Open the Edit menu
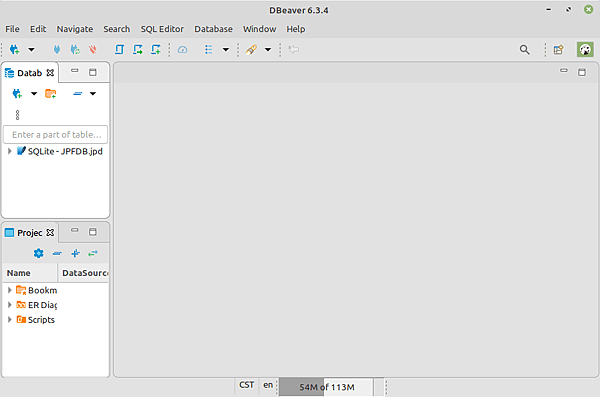This screenshot has height=397, width=600. click(x=38, y=29)
